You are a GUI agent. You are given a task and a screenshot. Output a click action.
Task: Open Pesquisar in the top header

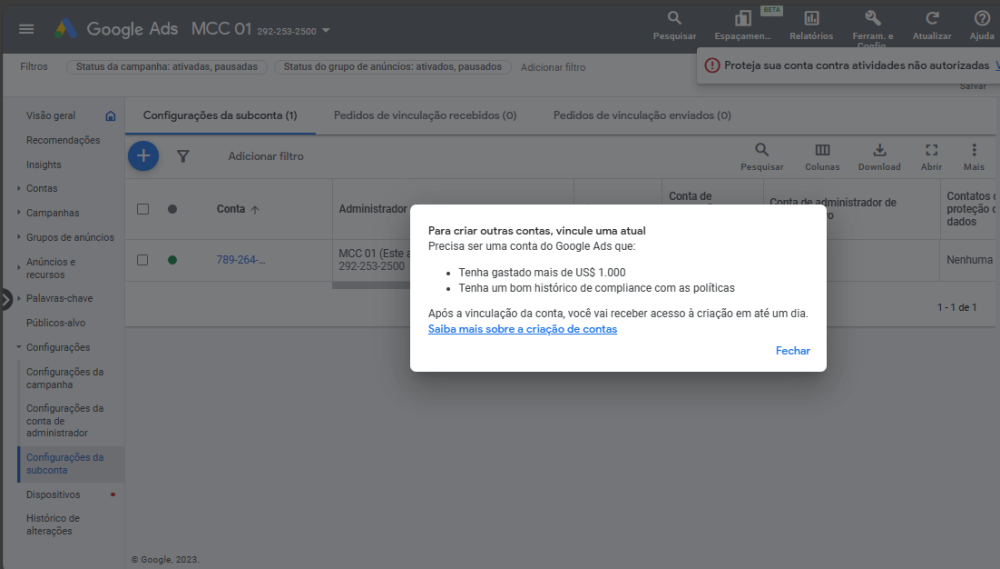point(674,26)
